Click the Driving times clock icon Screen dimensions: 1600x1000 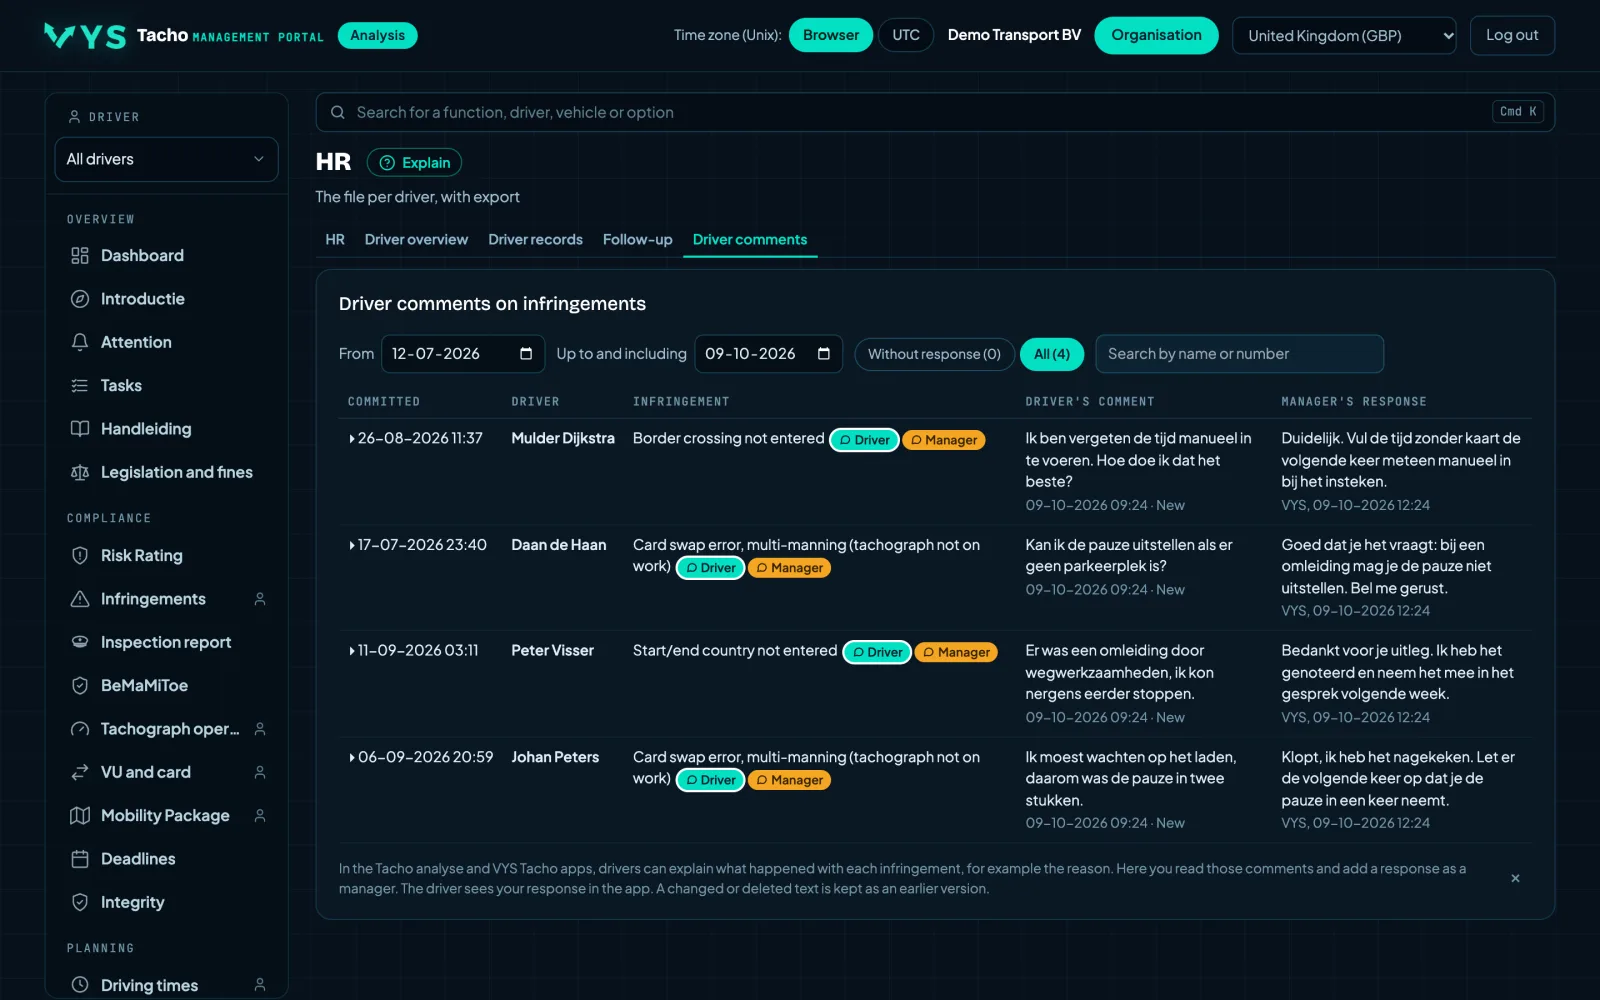point(80,985)
